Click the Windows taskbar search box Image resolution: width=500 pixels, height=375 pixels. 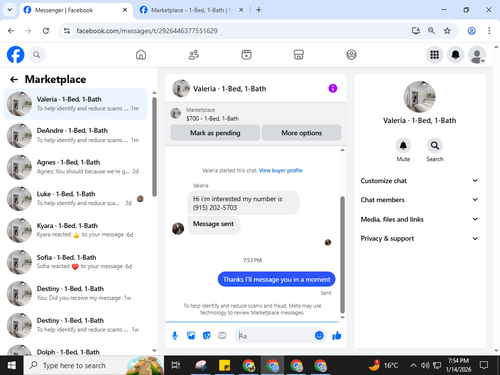[x=94, y=365]
